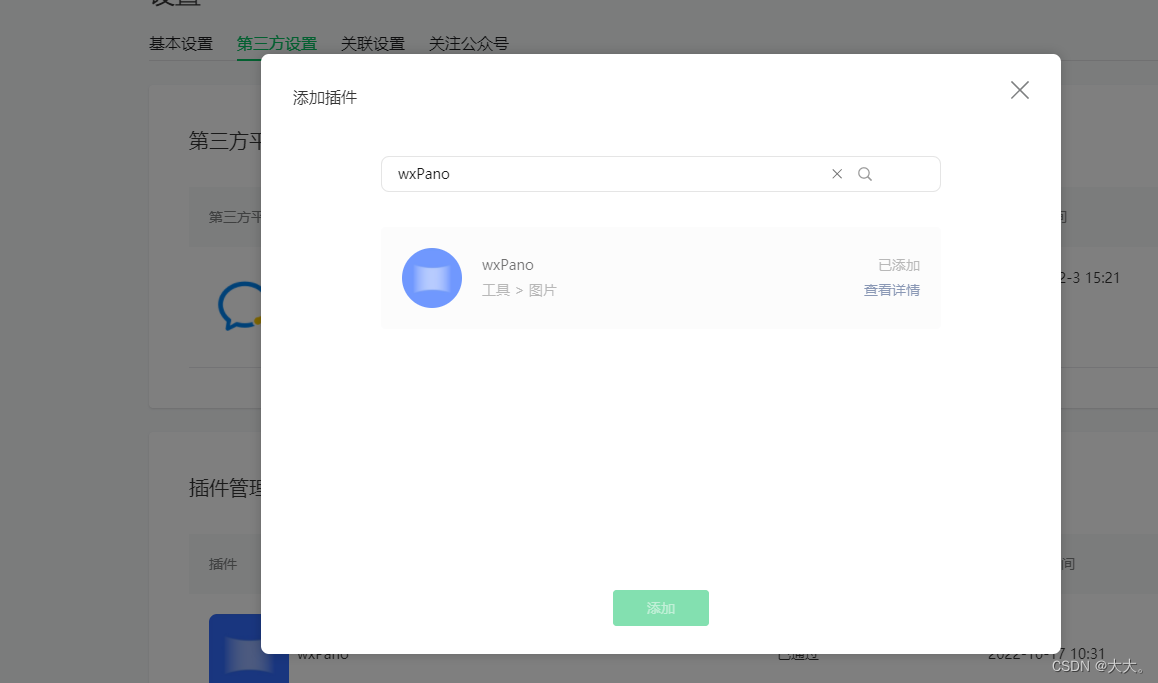Switch to 第三方设置 tab
This screenshot has width=1158, height=683.
(x=277, y=44)
